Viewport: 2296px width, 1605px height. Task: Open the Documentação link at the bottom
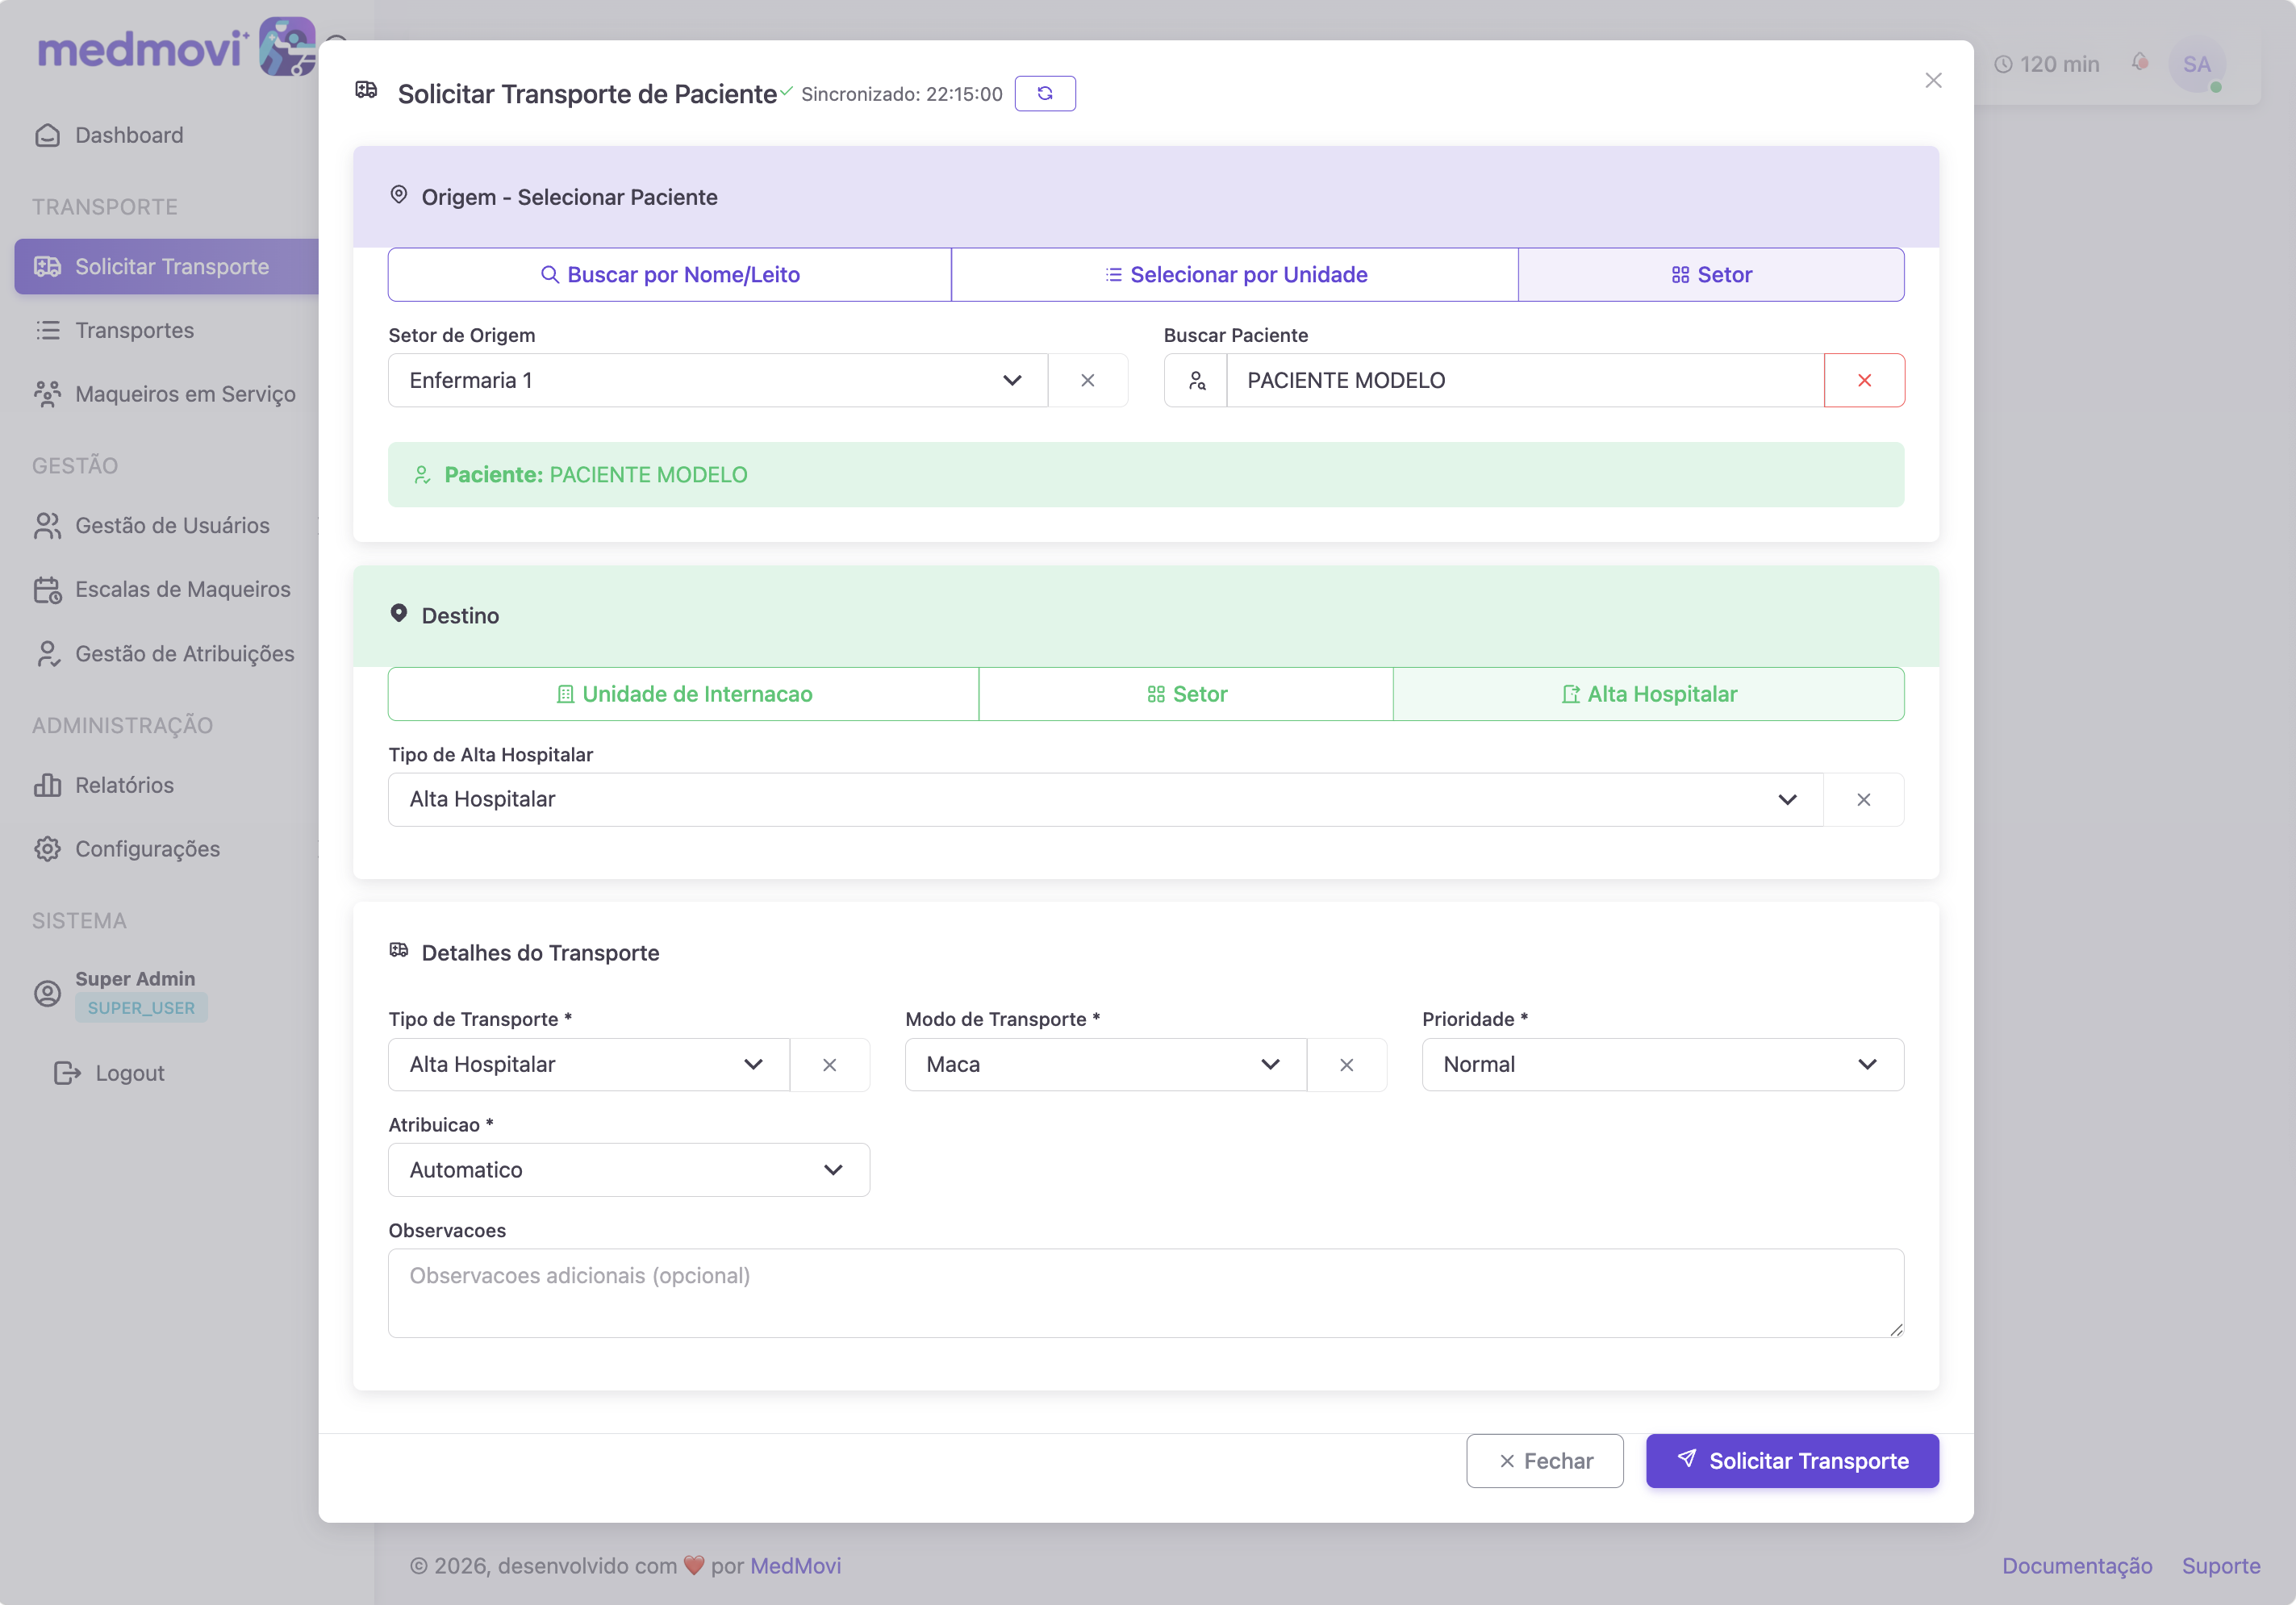click(x=2077, y=1565)
